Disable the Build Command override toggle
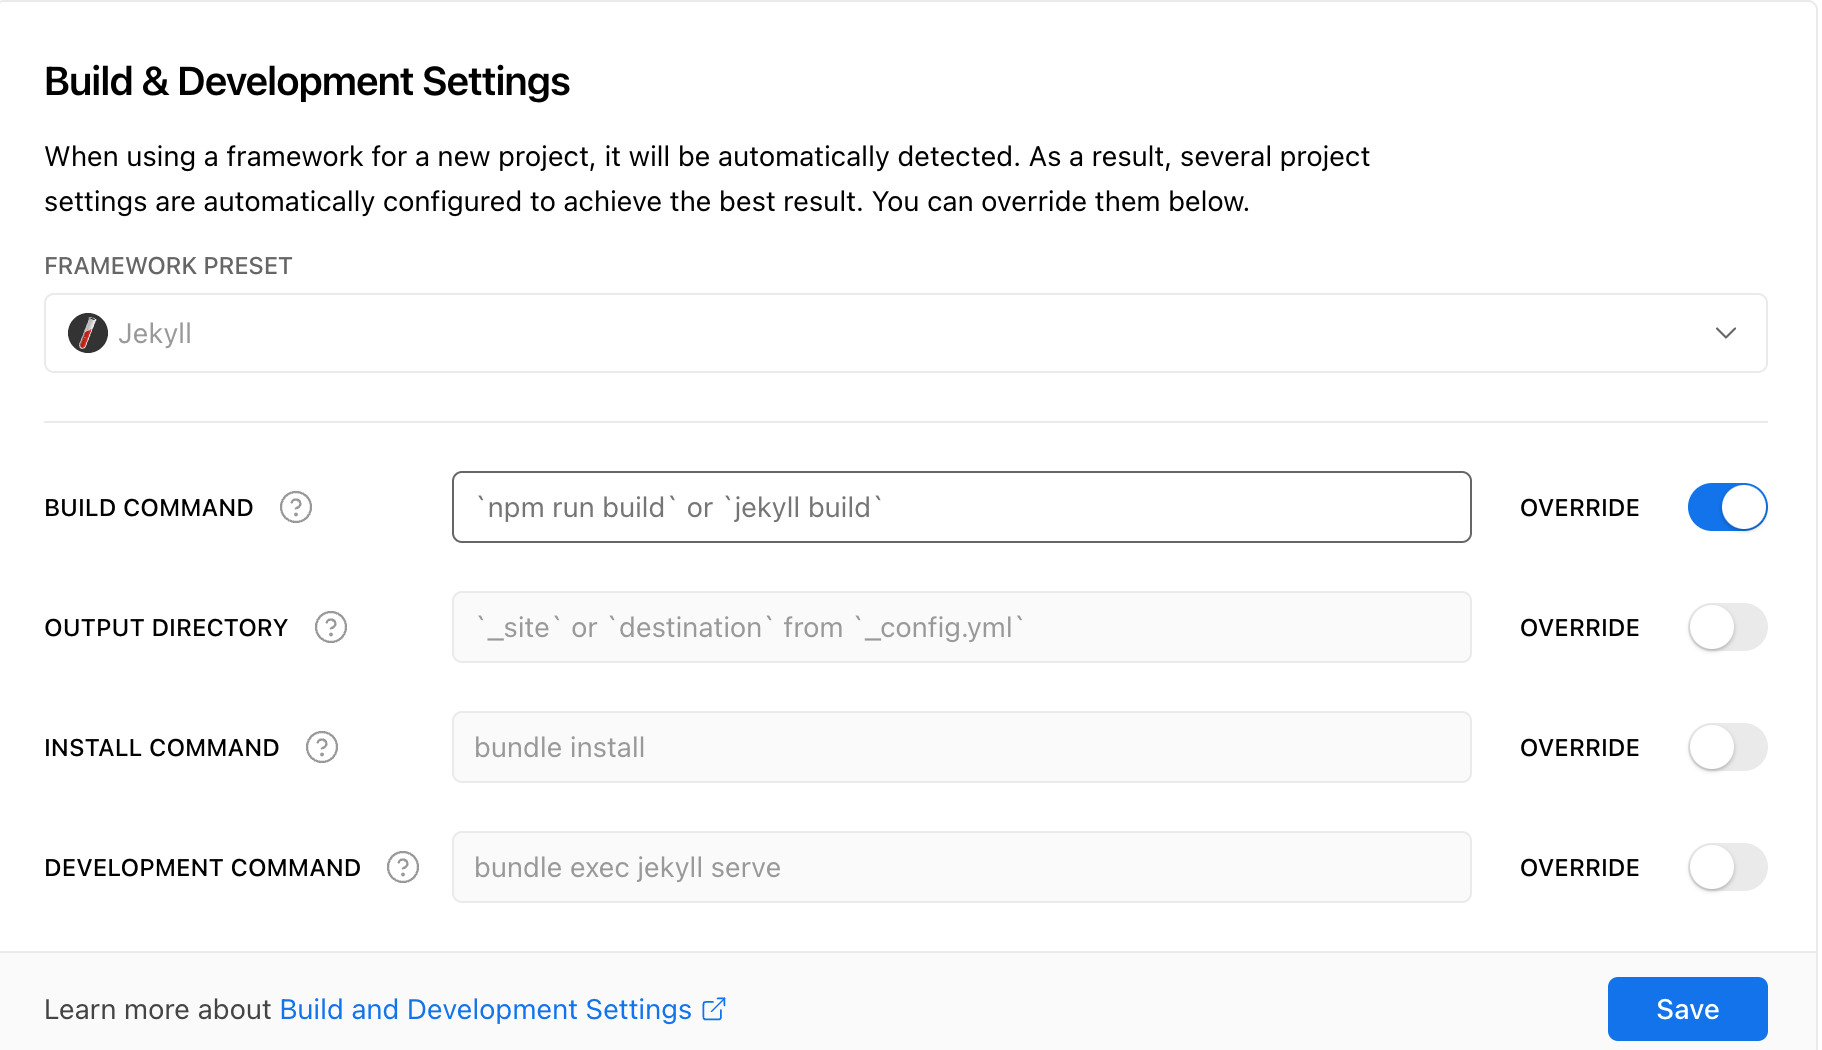 pyautogui.click(x=1727, y=508)
